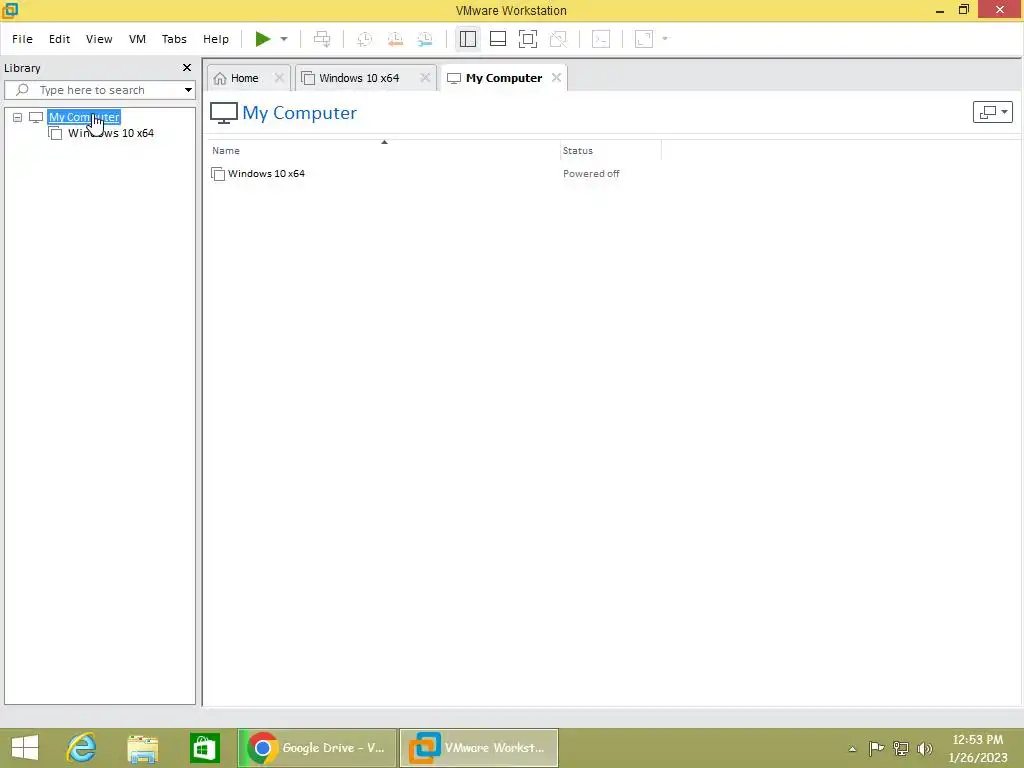Click the volume speaker tray icon
The image size is (1024, 768).
tap(925, 748)
